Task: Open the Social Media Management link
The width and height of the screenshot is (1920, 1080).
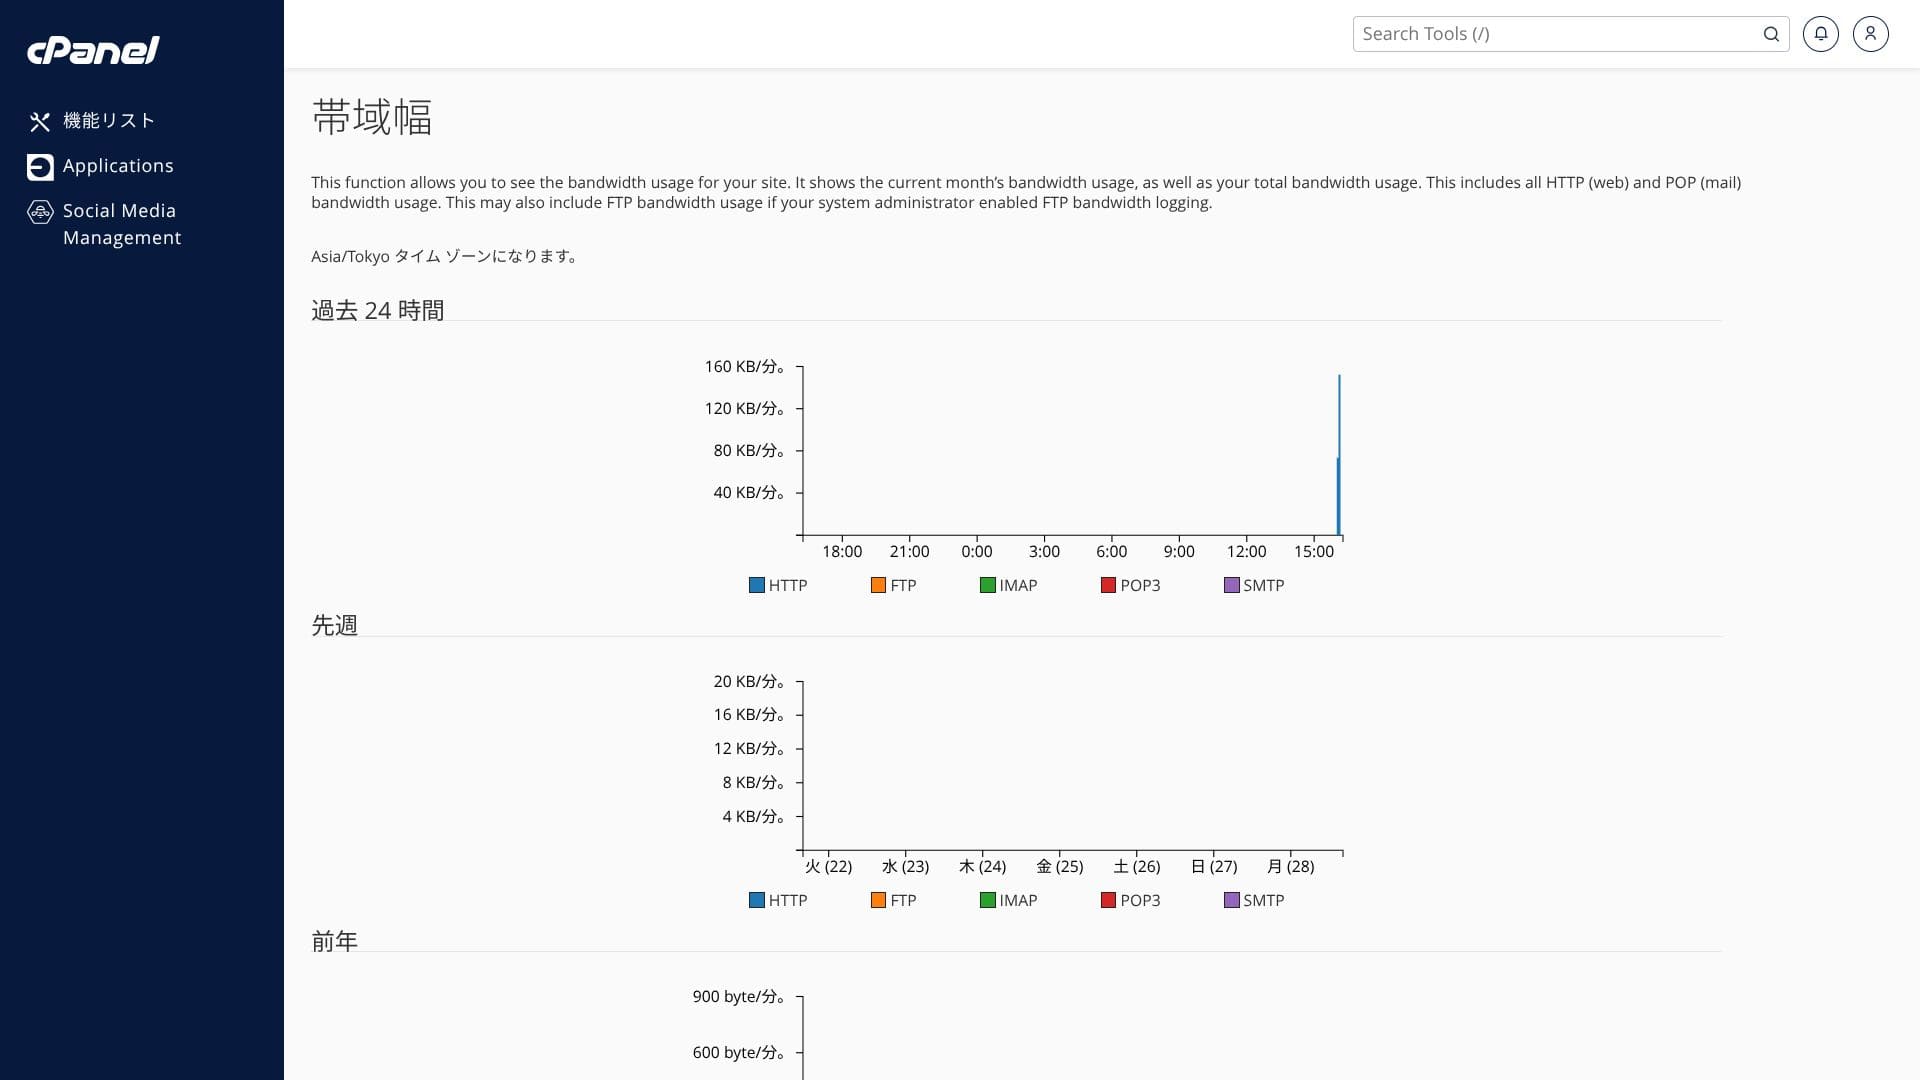Action: (121, 224)
